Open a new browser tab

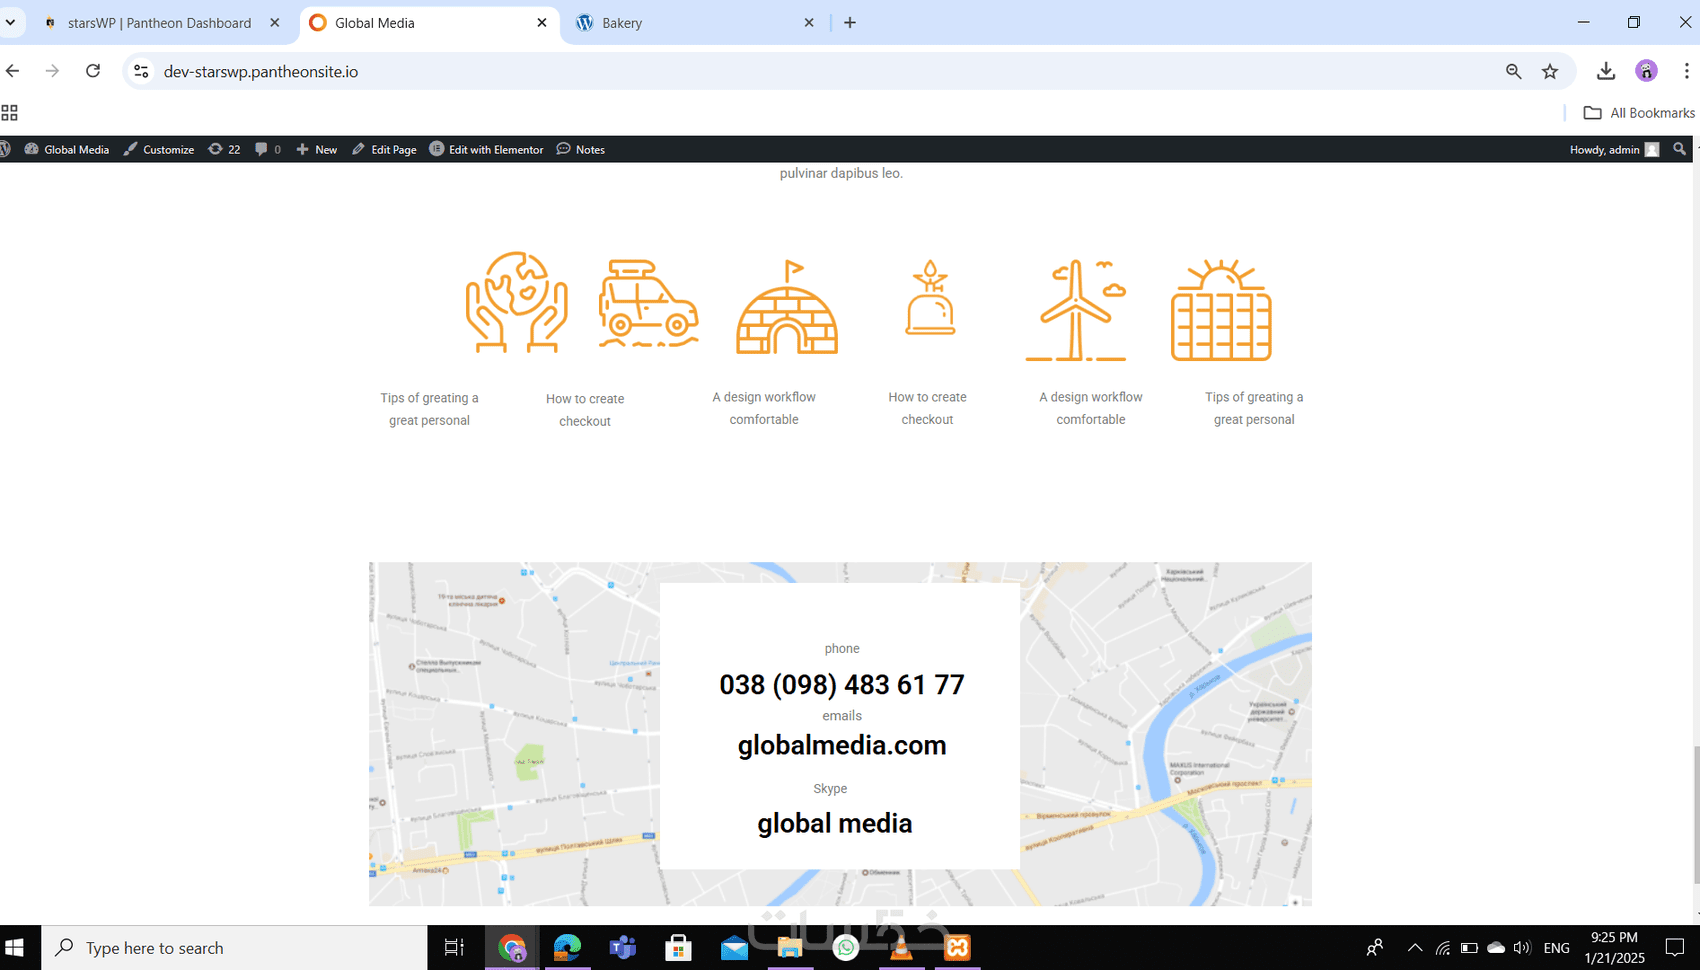pyautogui.click(x=850, y=22)
